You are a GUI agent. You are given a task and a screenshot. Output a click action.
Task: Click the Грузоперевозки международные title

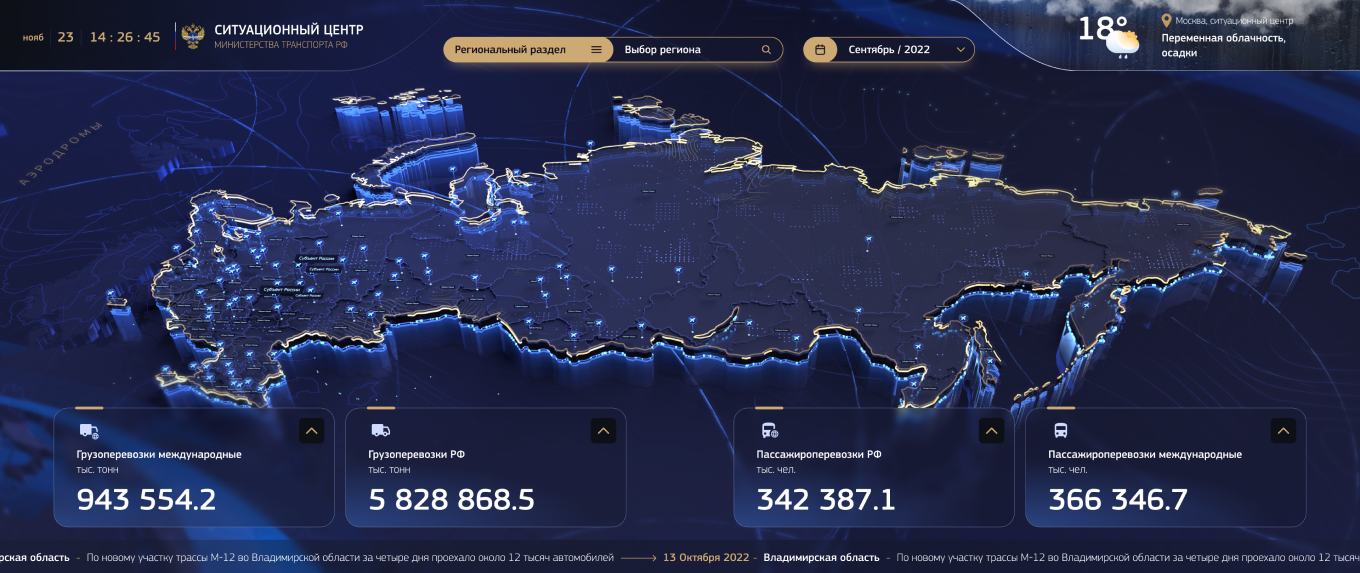(x=159, y=454)
